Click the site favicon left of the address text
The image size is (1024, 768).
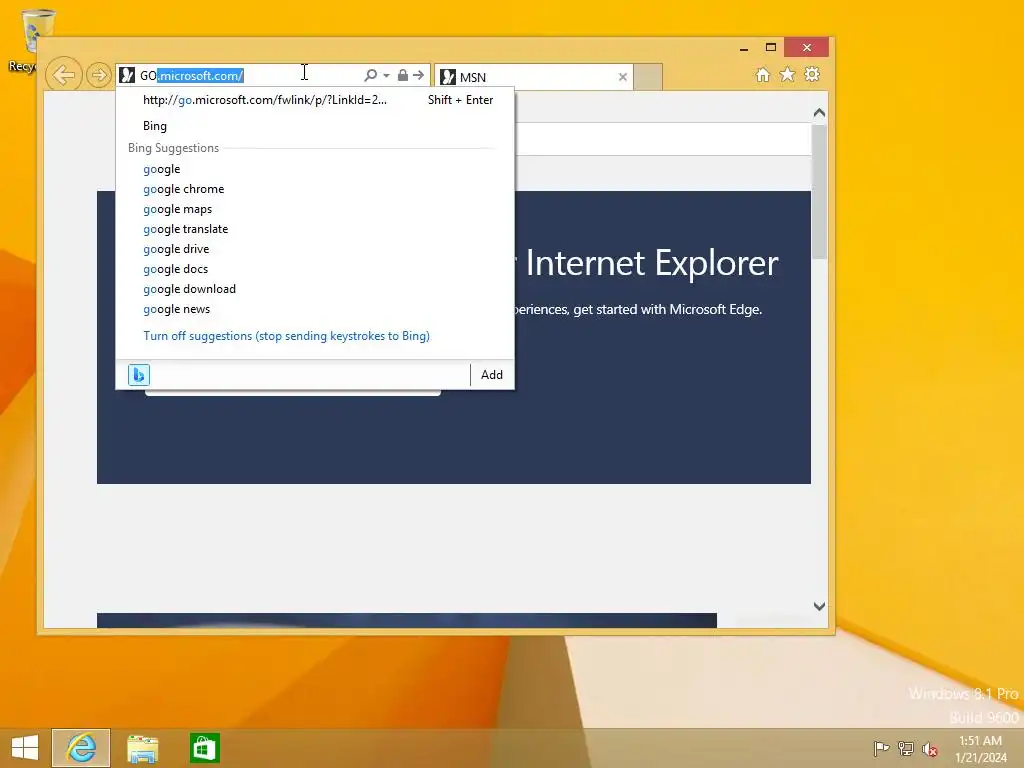coord(127,75)
